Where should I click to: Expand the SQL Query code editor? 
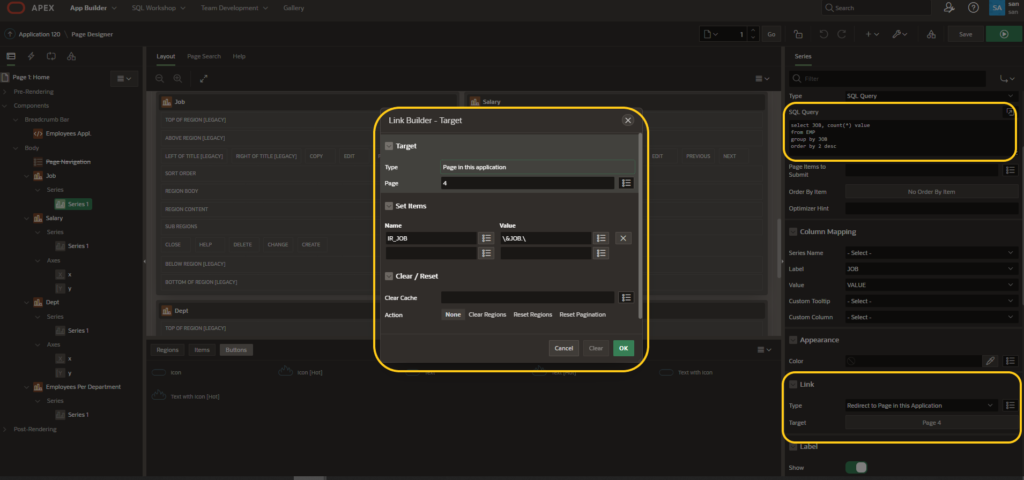pos(1009,112)
